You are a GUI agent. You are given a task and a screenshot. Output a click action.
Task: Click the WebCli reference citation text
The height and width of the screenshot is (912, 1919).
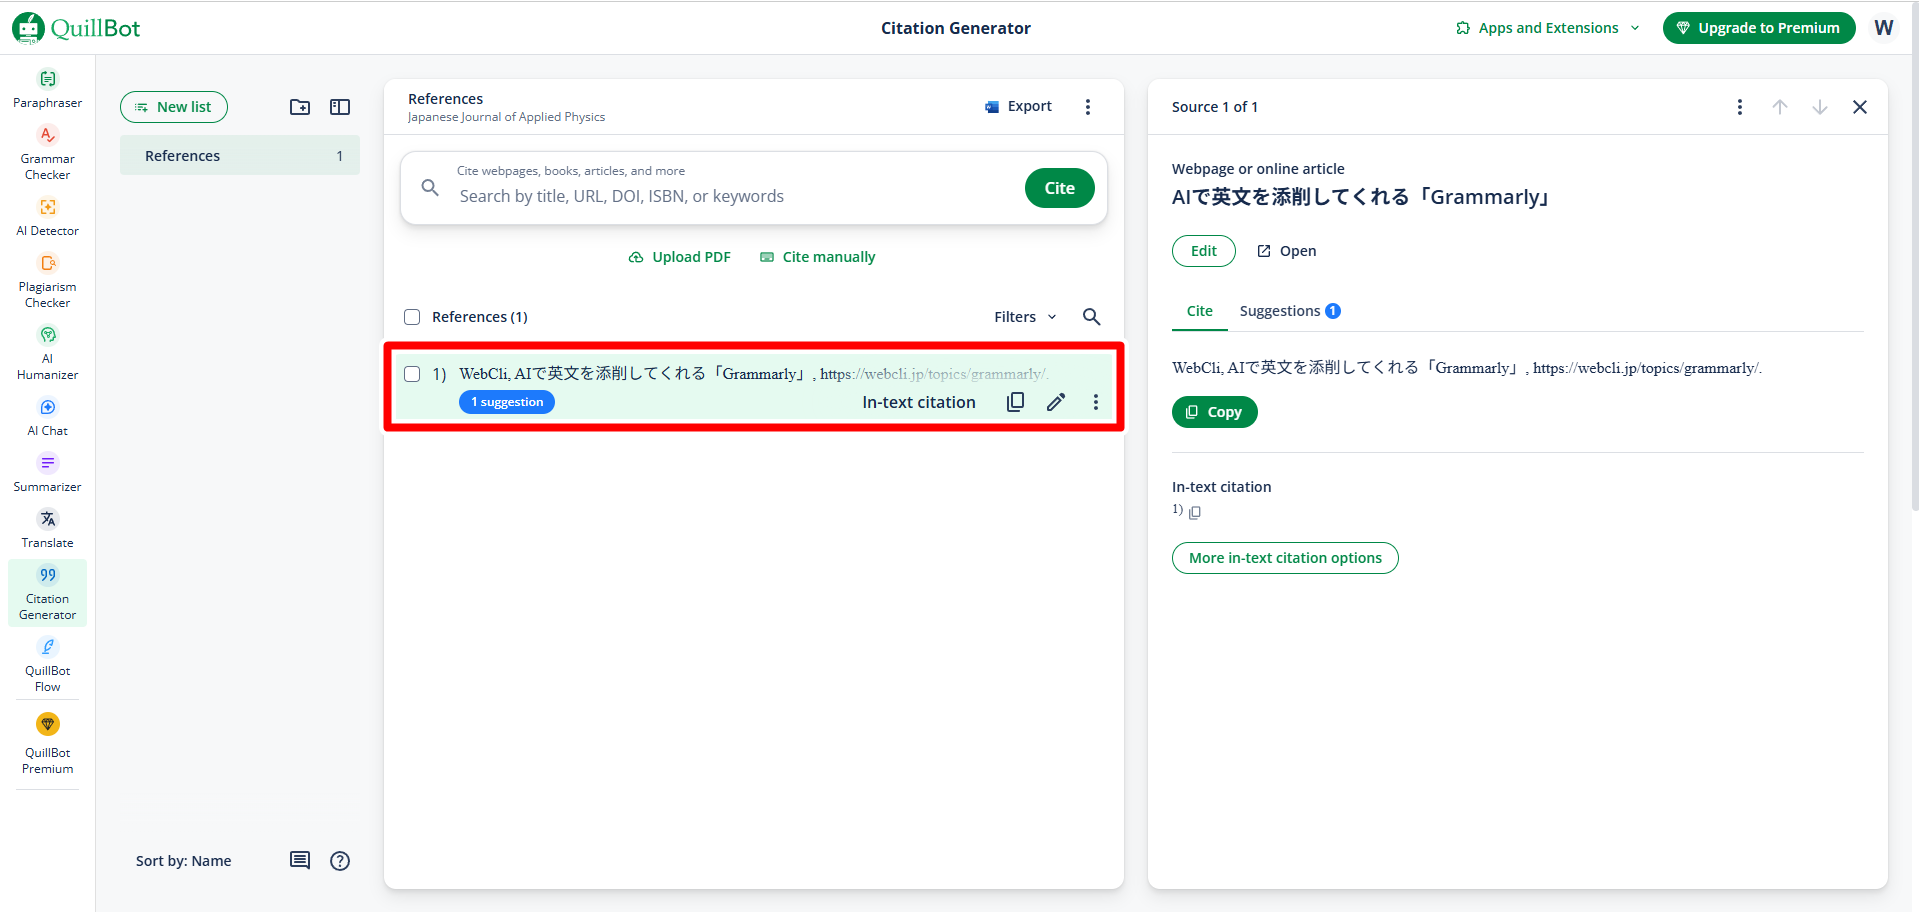click(753, 374)
